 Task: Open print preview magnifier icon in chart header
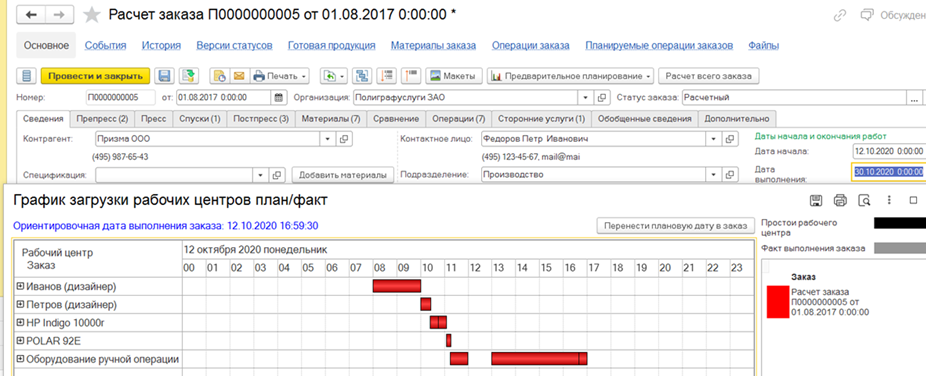click(x=864, y=201)
